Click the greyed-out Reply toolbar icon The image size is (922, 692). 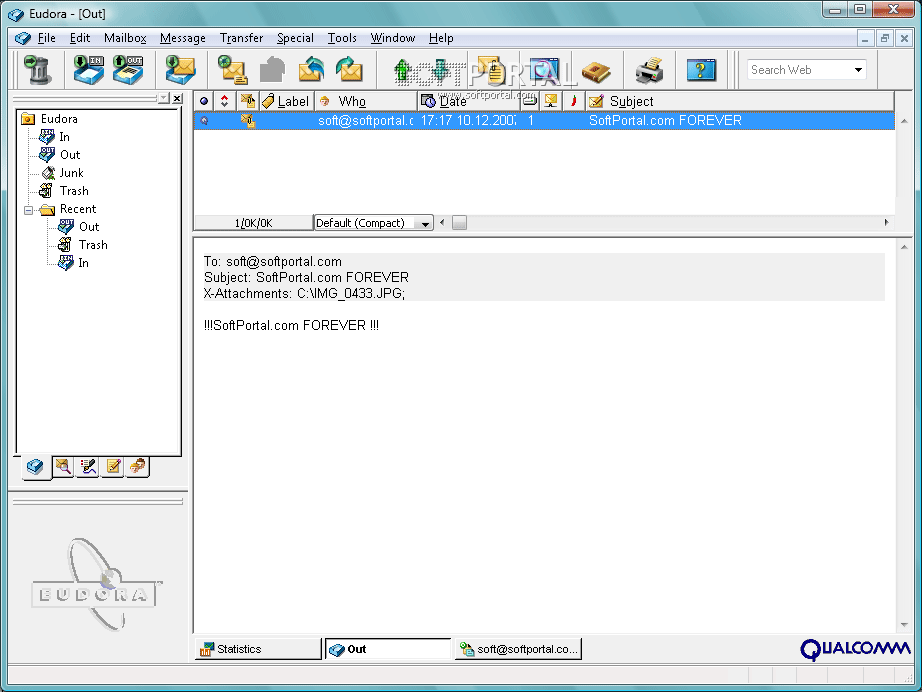click(272, 70)
